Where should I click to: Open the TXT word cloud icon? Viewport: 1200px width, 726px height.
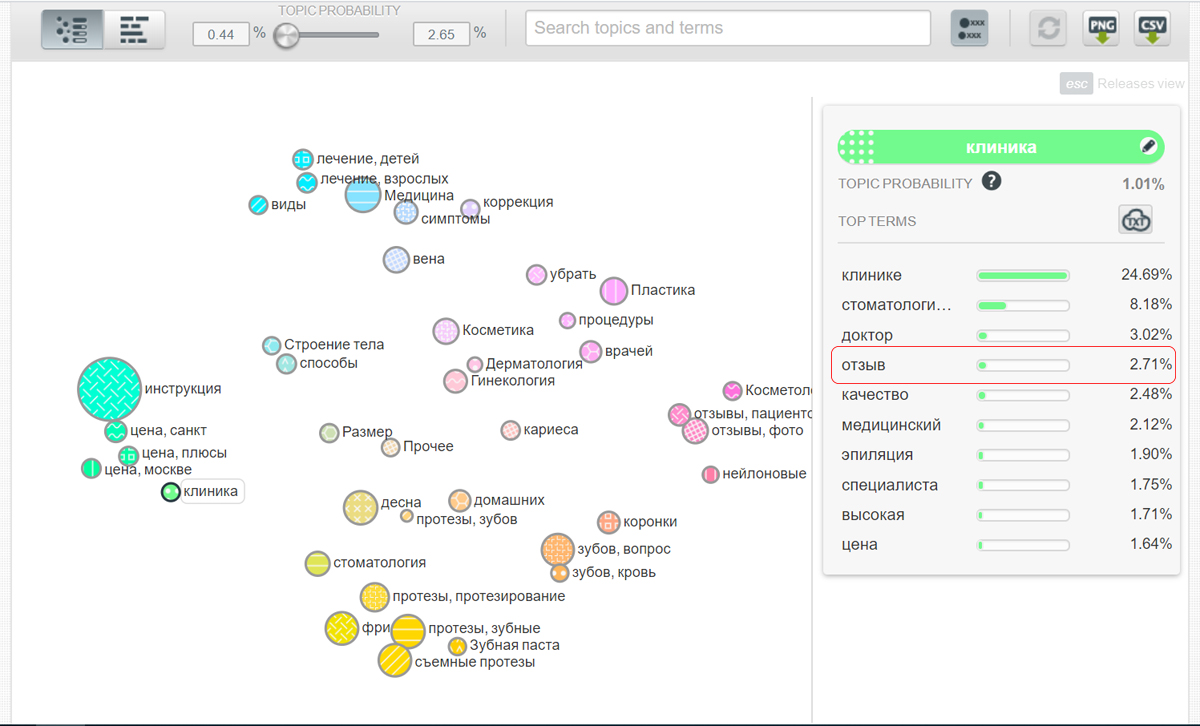pyautogui.click(x=1135, y=220)
